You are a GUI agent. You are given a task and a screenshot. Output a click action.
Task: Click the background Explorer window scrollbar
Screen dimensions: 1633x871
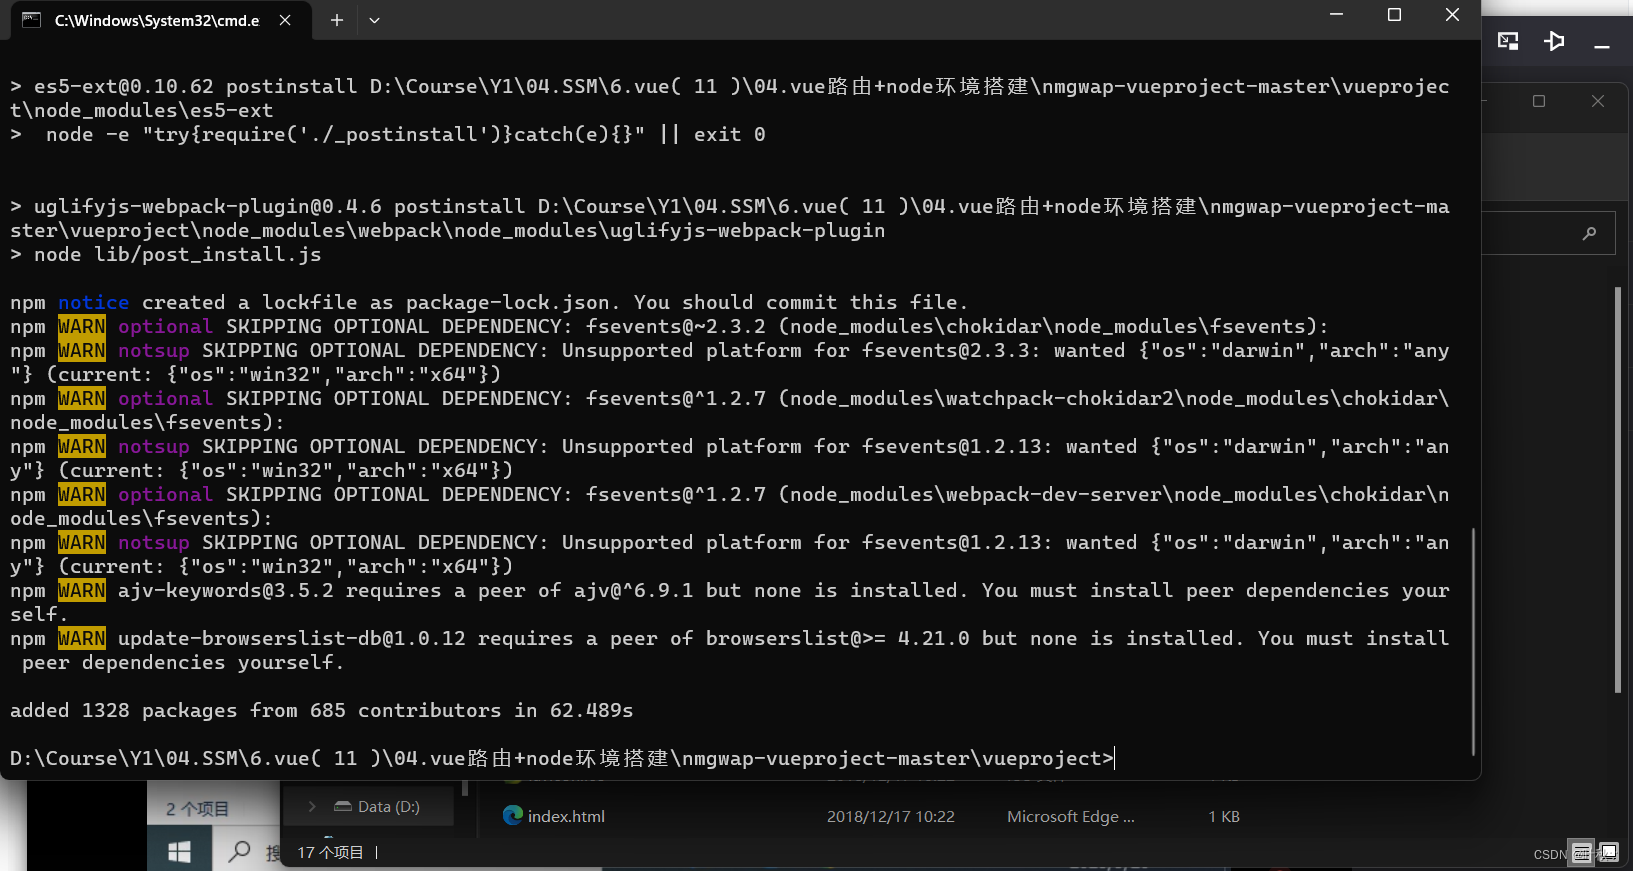[x=1618, y=490]
